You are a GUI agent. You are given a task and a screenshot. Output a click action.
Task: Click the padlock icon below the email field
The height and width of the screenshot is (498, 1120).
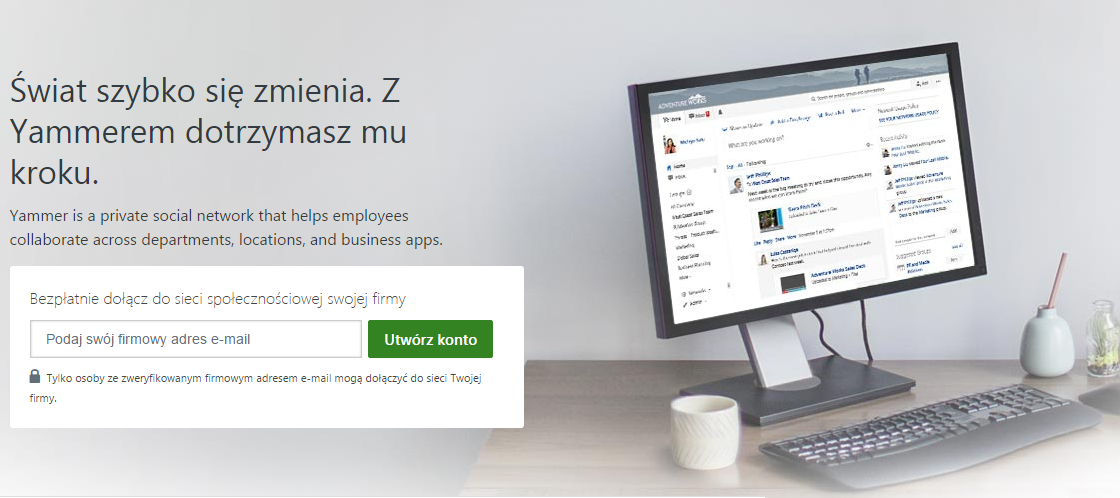click(34, 376)
